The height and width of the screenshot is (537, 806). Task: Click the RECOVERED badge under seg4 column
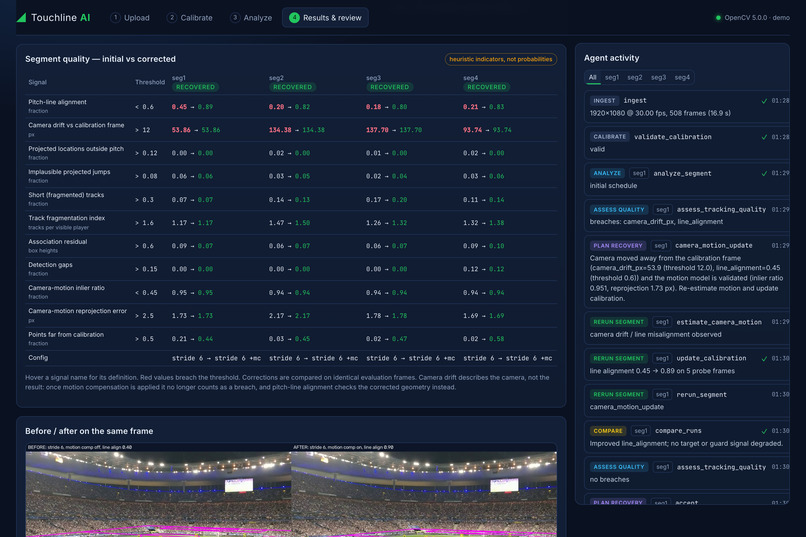486,87
